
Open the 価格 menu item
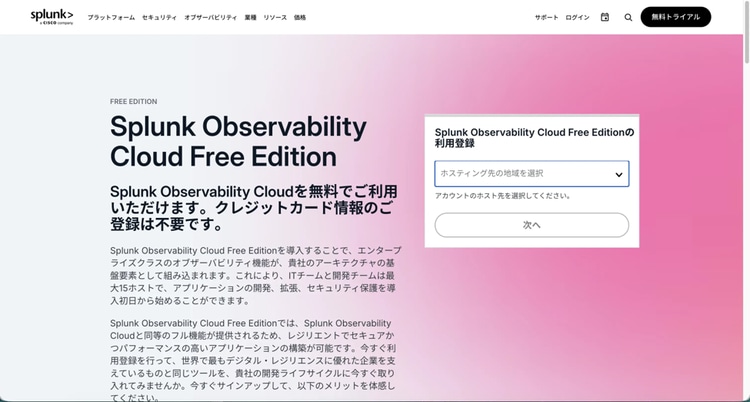[x=300, y=18]
